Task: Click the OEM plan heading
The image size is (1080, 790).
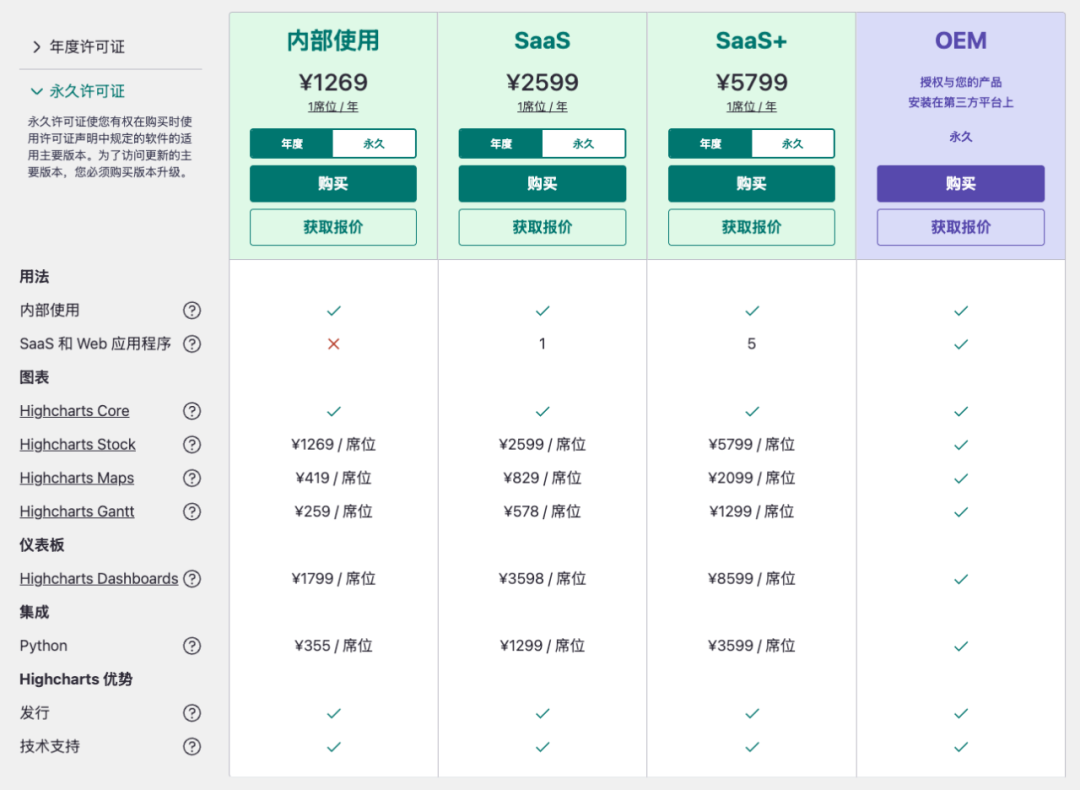Action: [x=961, y=41]
